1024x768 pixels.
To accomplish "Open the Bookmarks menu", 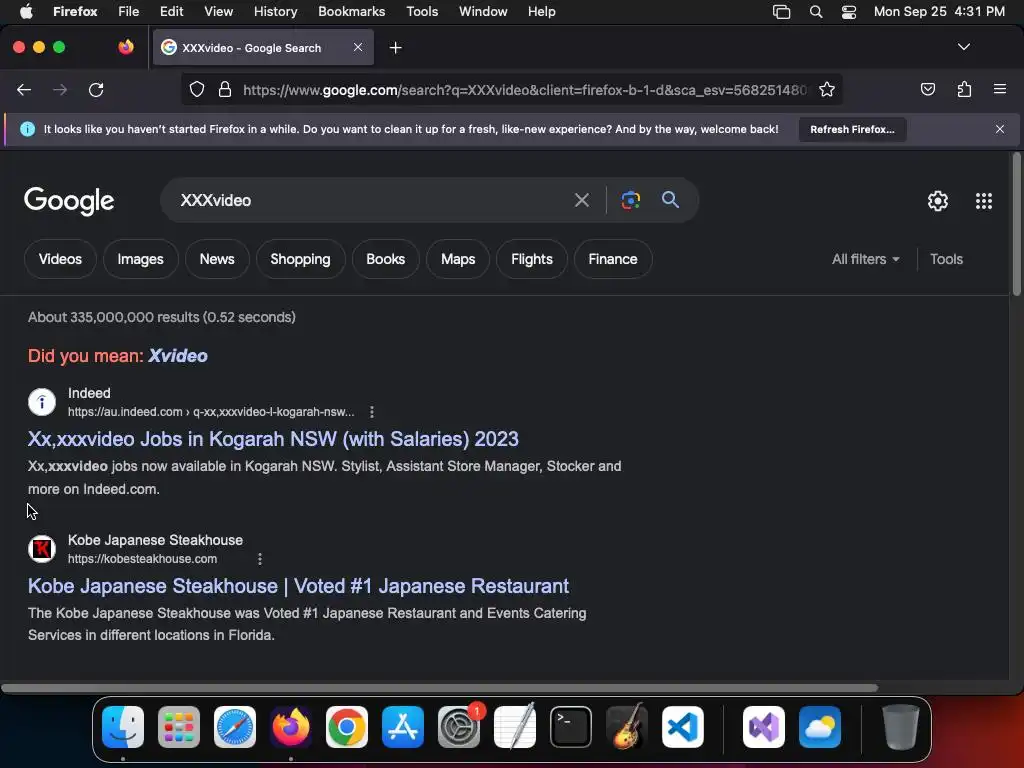I will (x=351, y=12).
